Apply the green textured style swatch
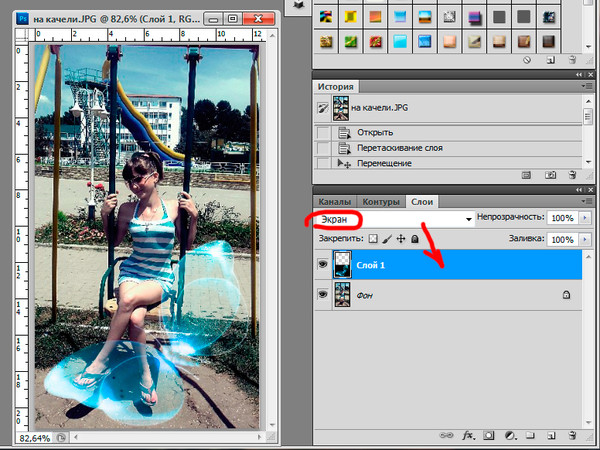This screenshot has width=600, height=450. (x=351, y=41)
